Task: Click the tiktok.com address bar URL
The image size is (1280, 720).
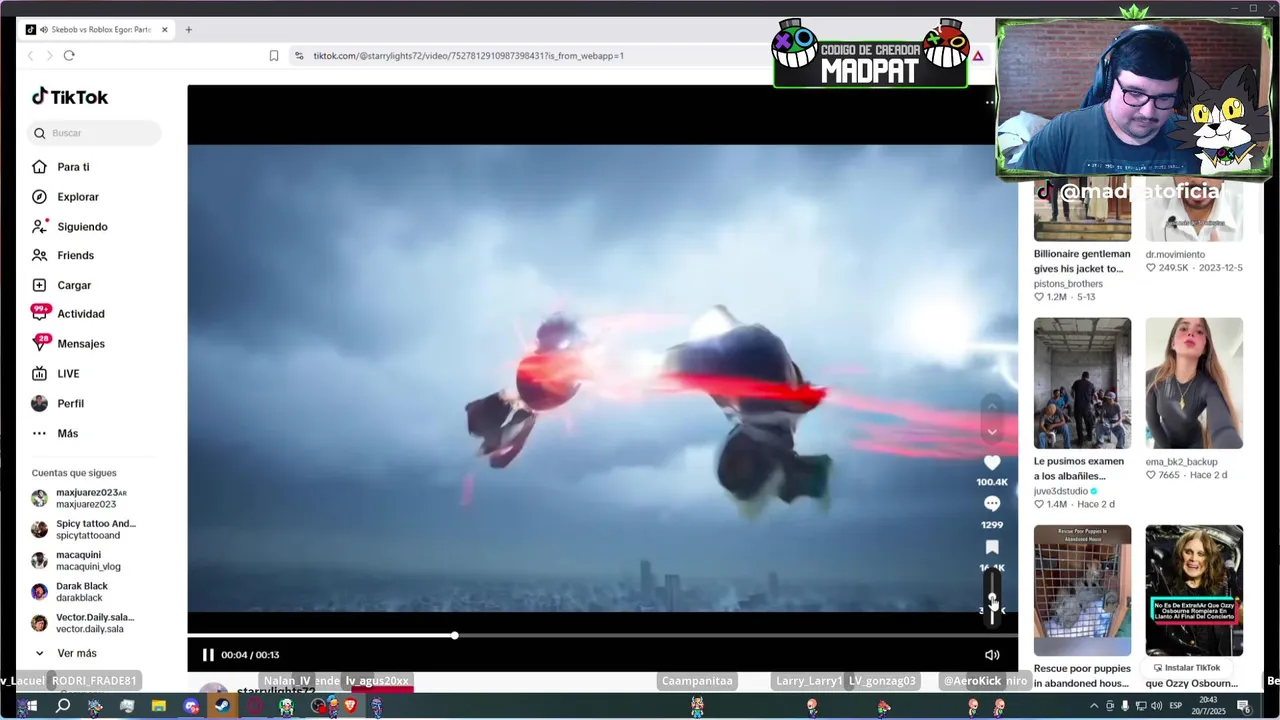Action: [468, 56]
